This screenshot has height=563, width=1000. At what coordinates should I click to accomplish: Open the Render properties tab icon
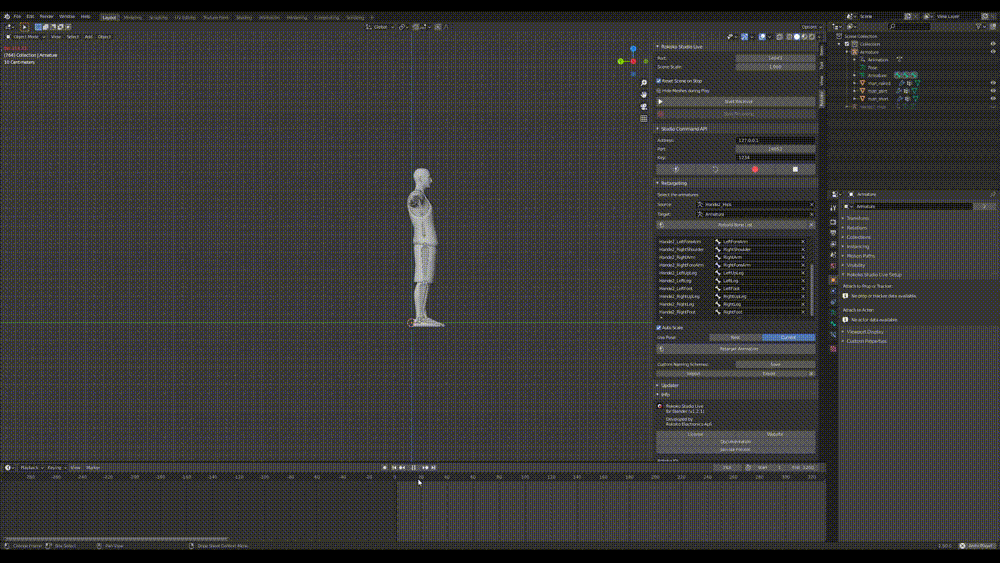pos(833,222)
